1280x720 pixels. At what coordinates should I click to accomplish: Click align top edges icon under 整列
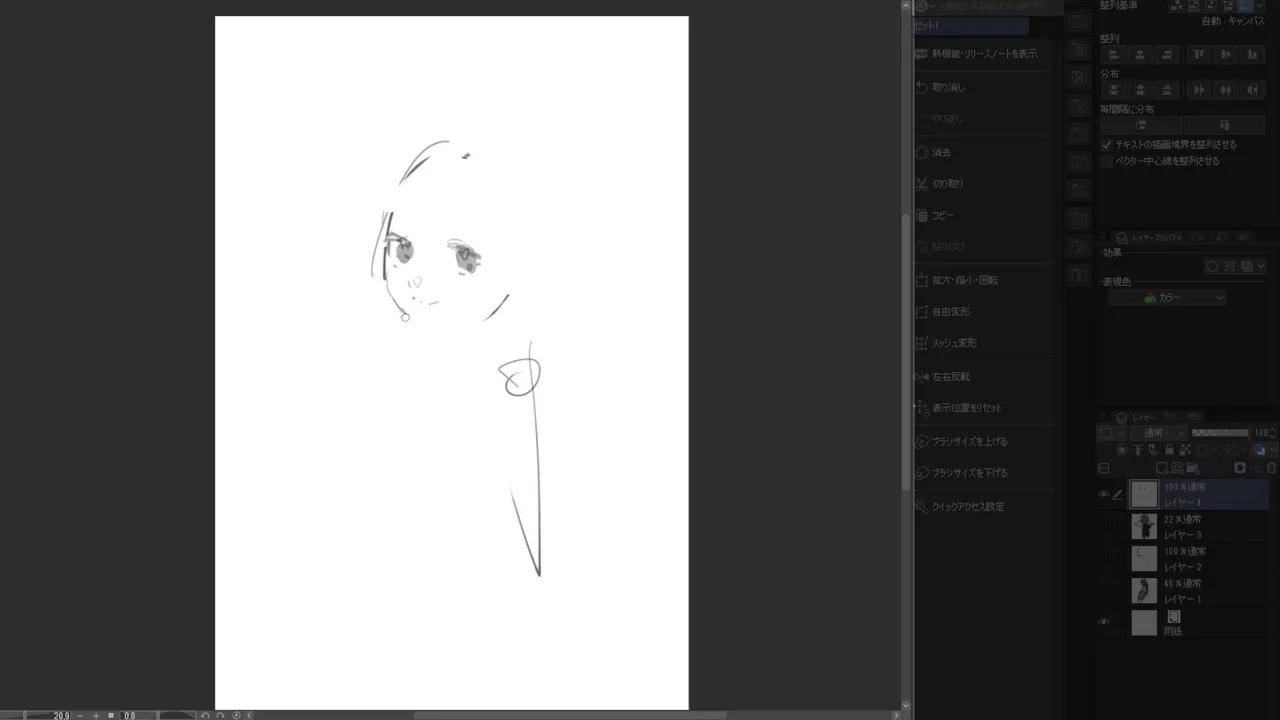point(1199,55)
